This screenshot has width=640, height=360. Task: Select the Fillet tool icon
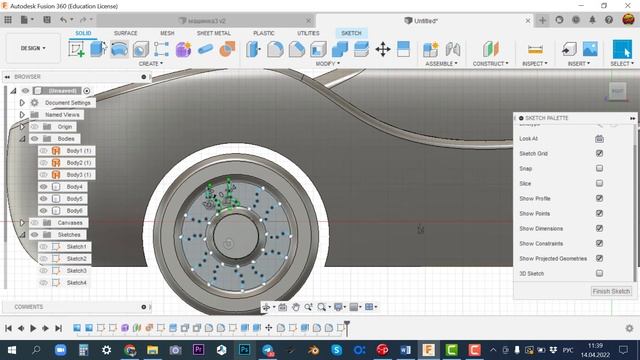click(275, 49)
